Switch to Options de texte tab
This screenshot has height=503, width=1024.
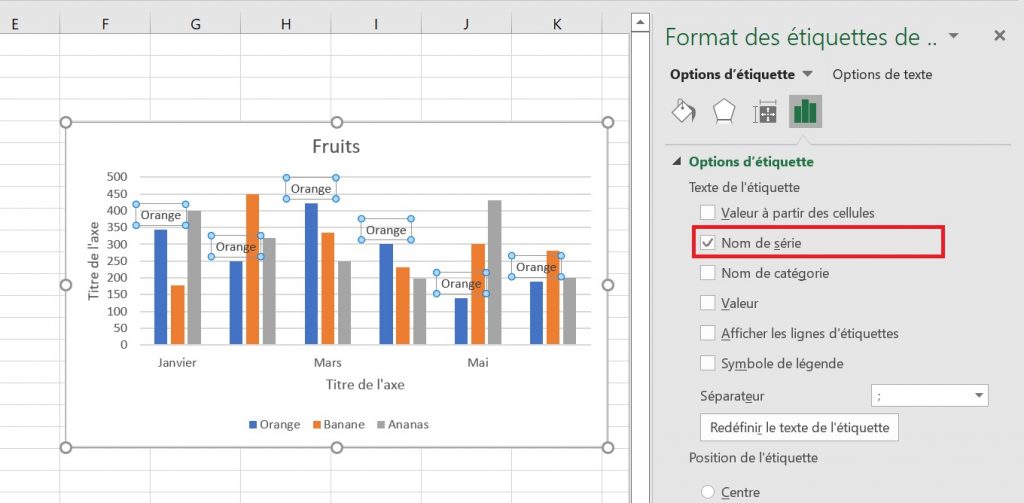(x=882, y=74)
